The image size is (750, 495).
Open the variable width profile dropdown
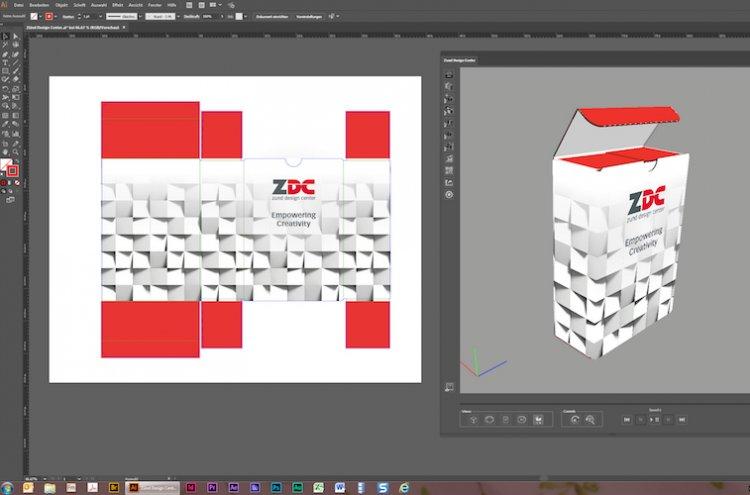[140, 16]
